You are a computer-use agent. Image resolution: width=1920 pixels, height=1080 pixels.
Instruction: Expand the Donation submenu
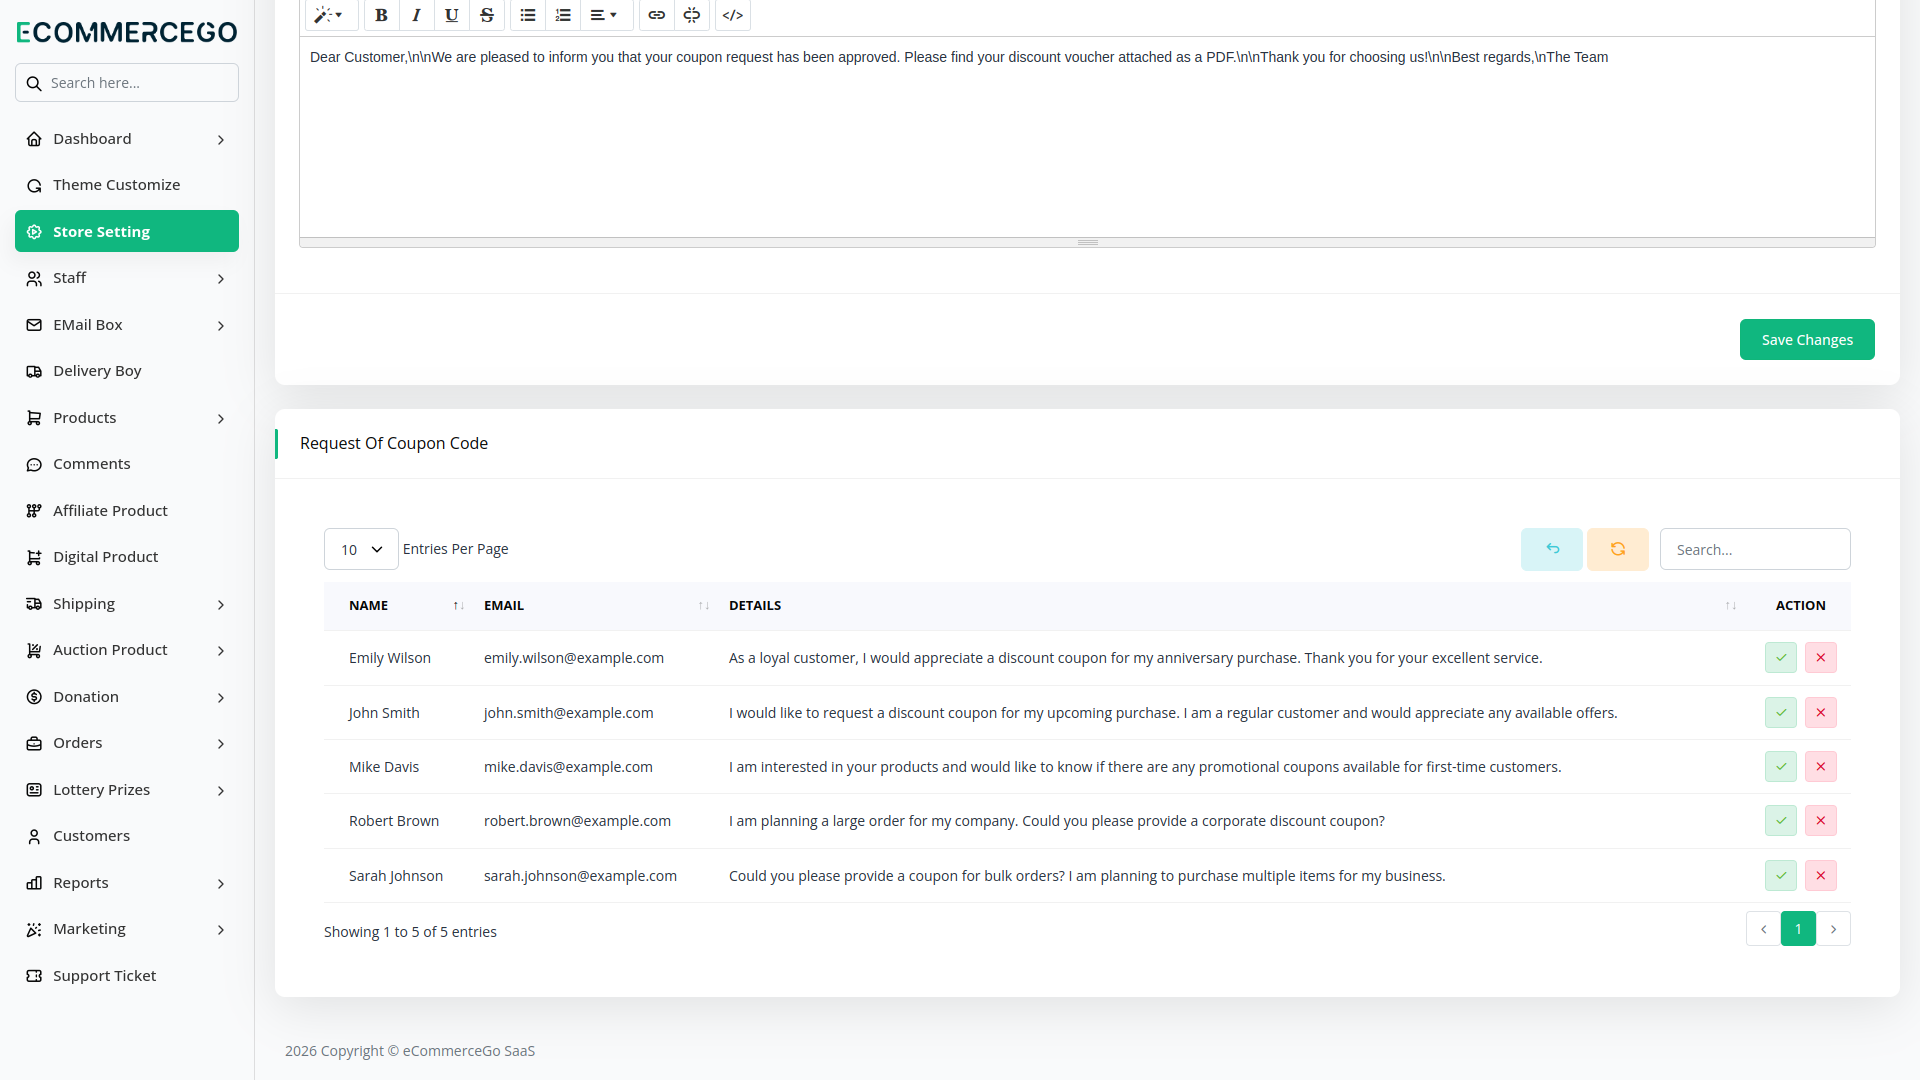point(221,698)
